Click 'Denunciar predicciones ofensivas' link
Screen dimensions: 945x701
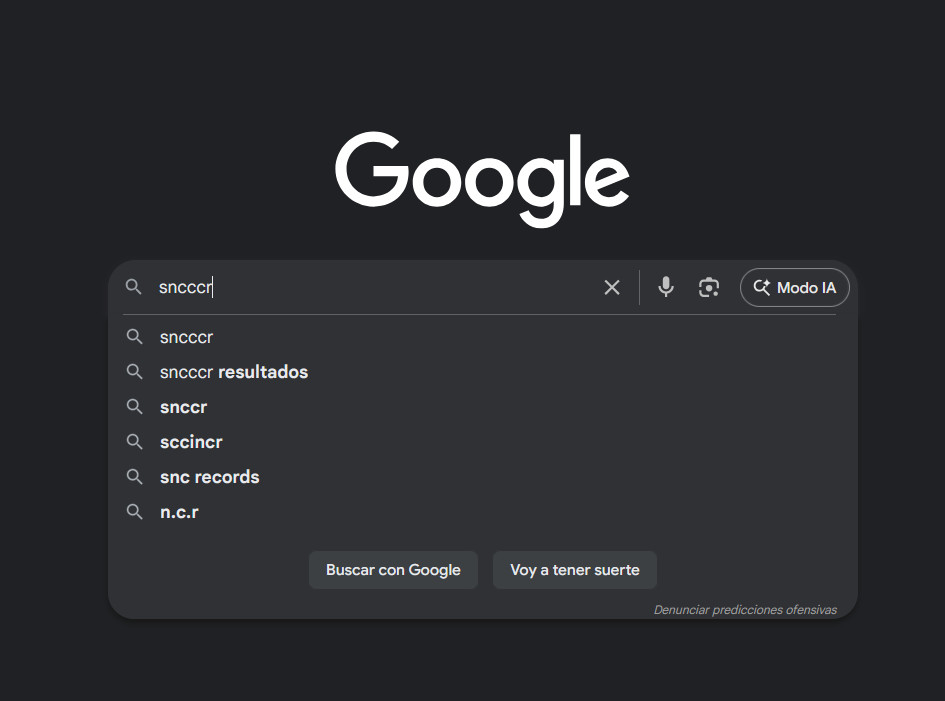[x=745, y=610]
